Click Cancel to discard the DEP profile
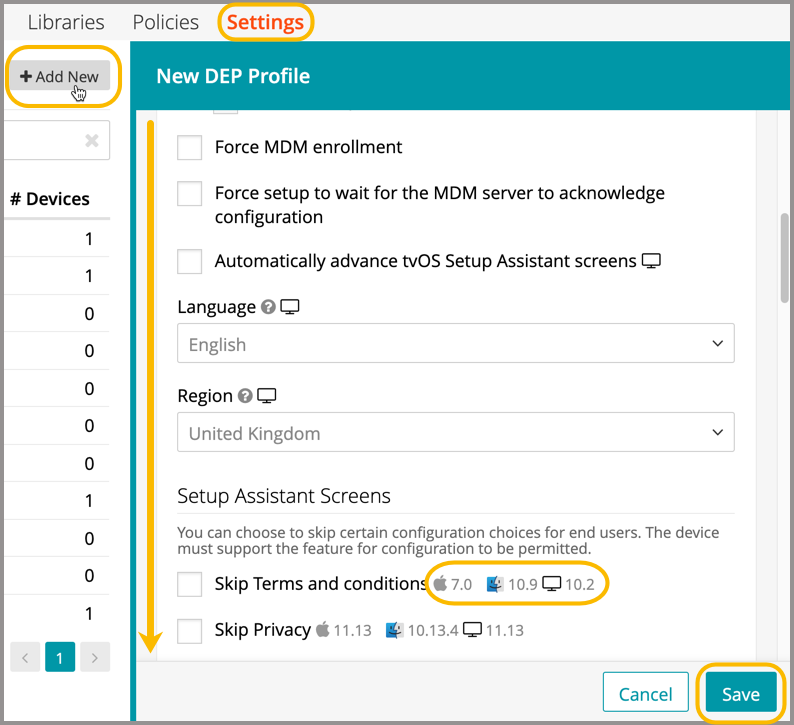 (645, 694)
